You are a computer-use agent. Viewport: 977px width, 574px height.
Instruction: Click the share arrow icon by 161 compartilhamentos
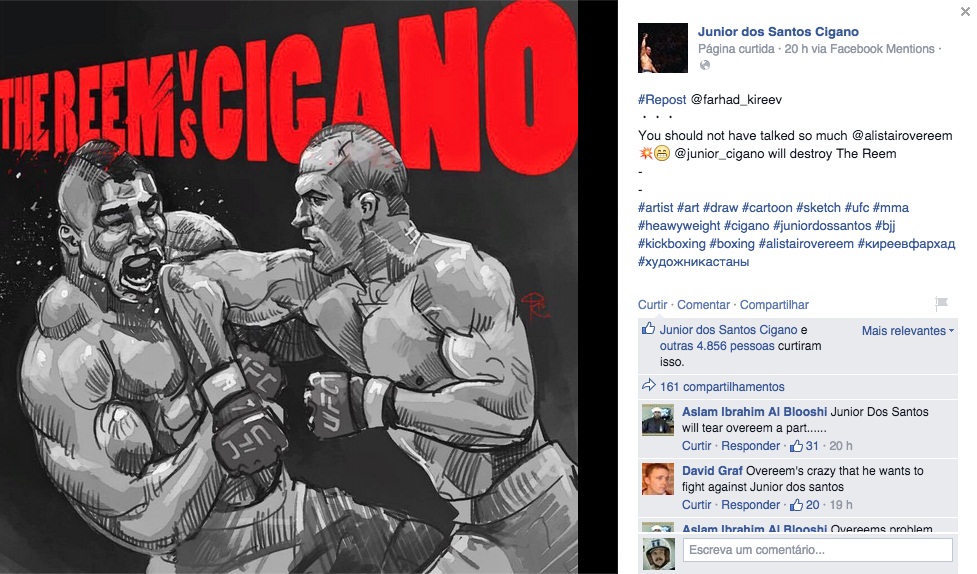point(649,385)
